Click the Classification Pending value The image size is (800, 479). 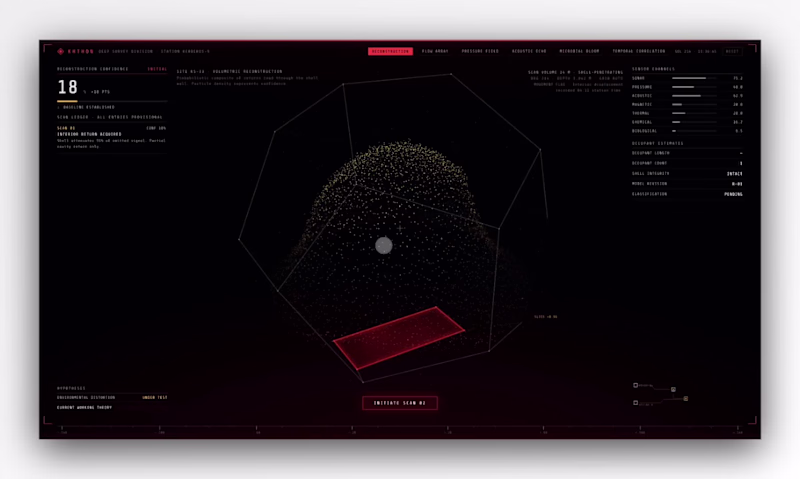tap(733, 194)
